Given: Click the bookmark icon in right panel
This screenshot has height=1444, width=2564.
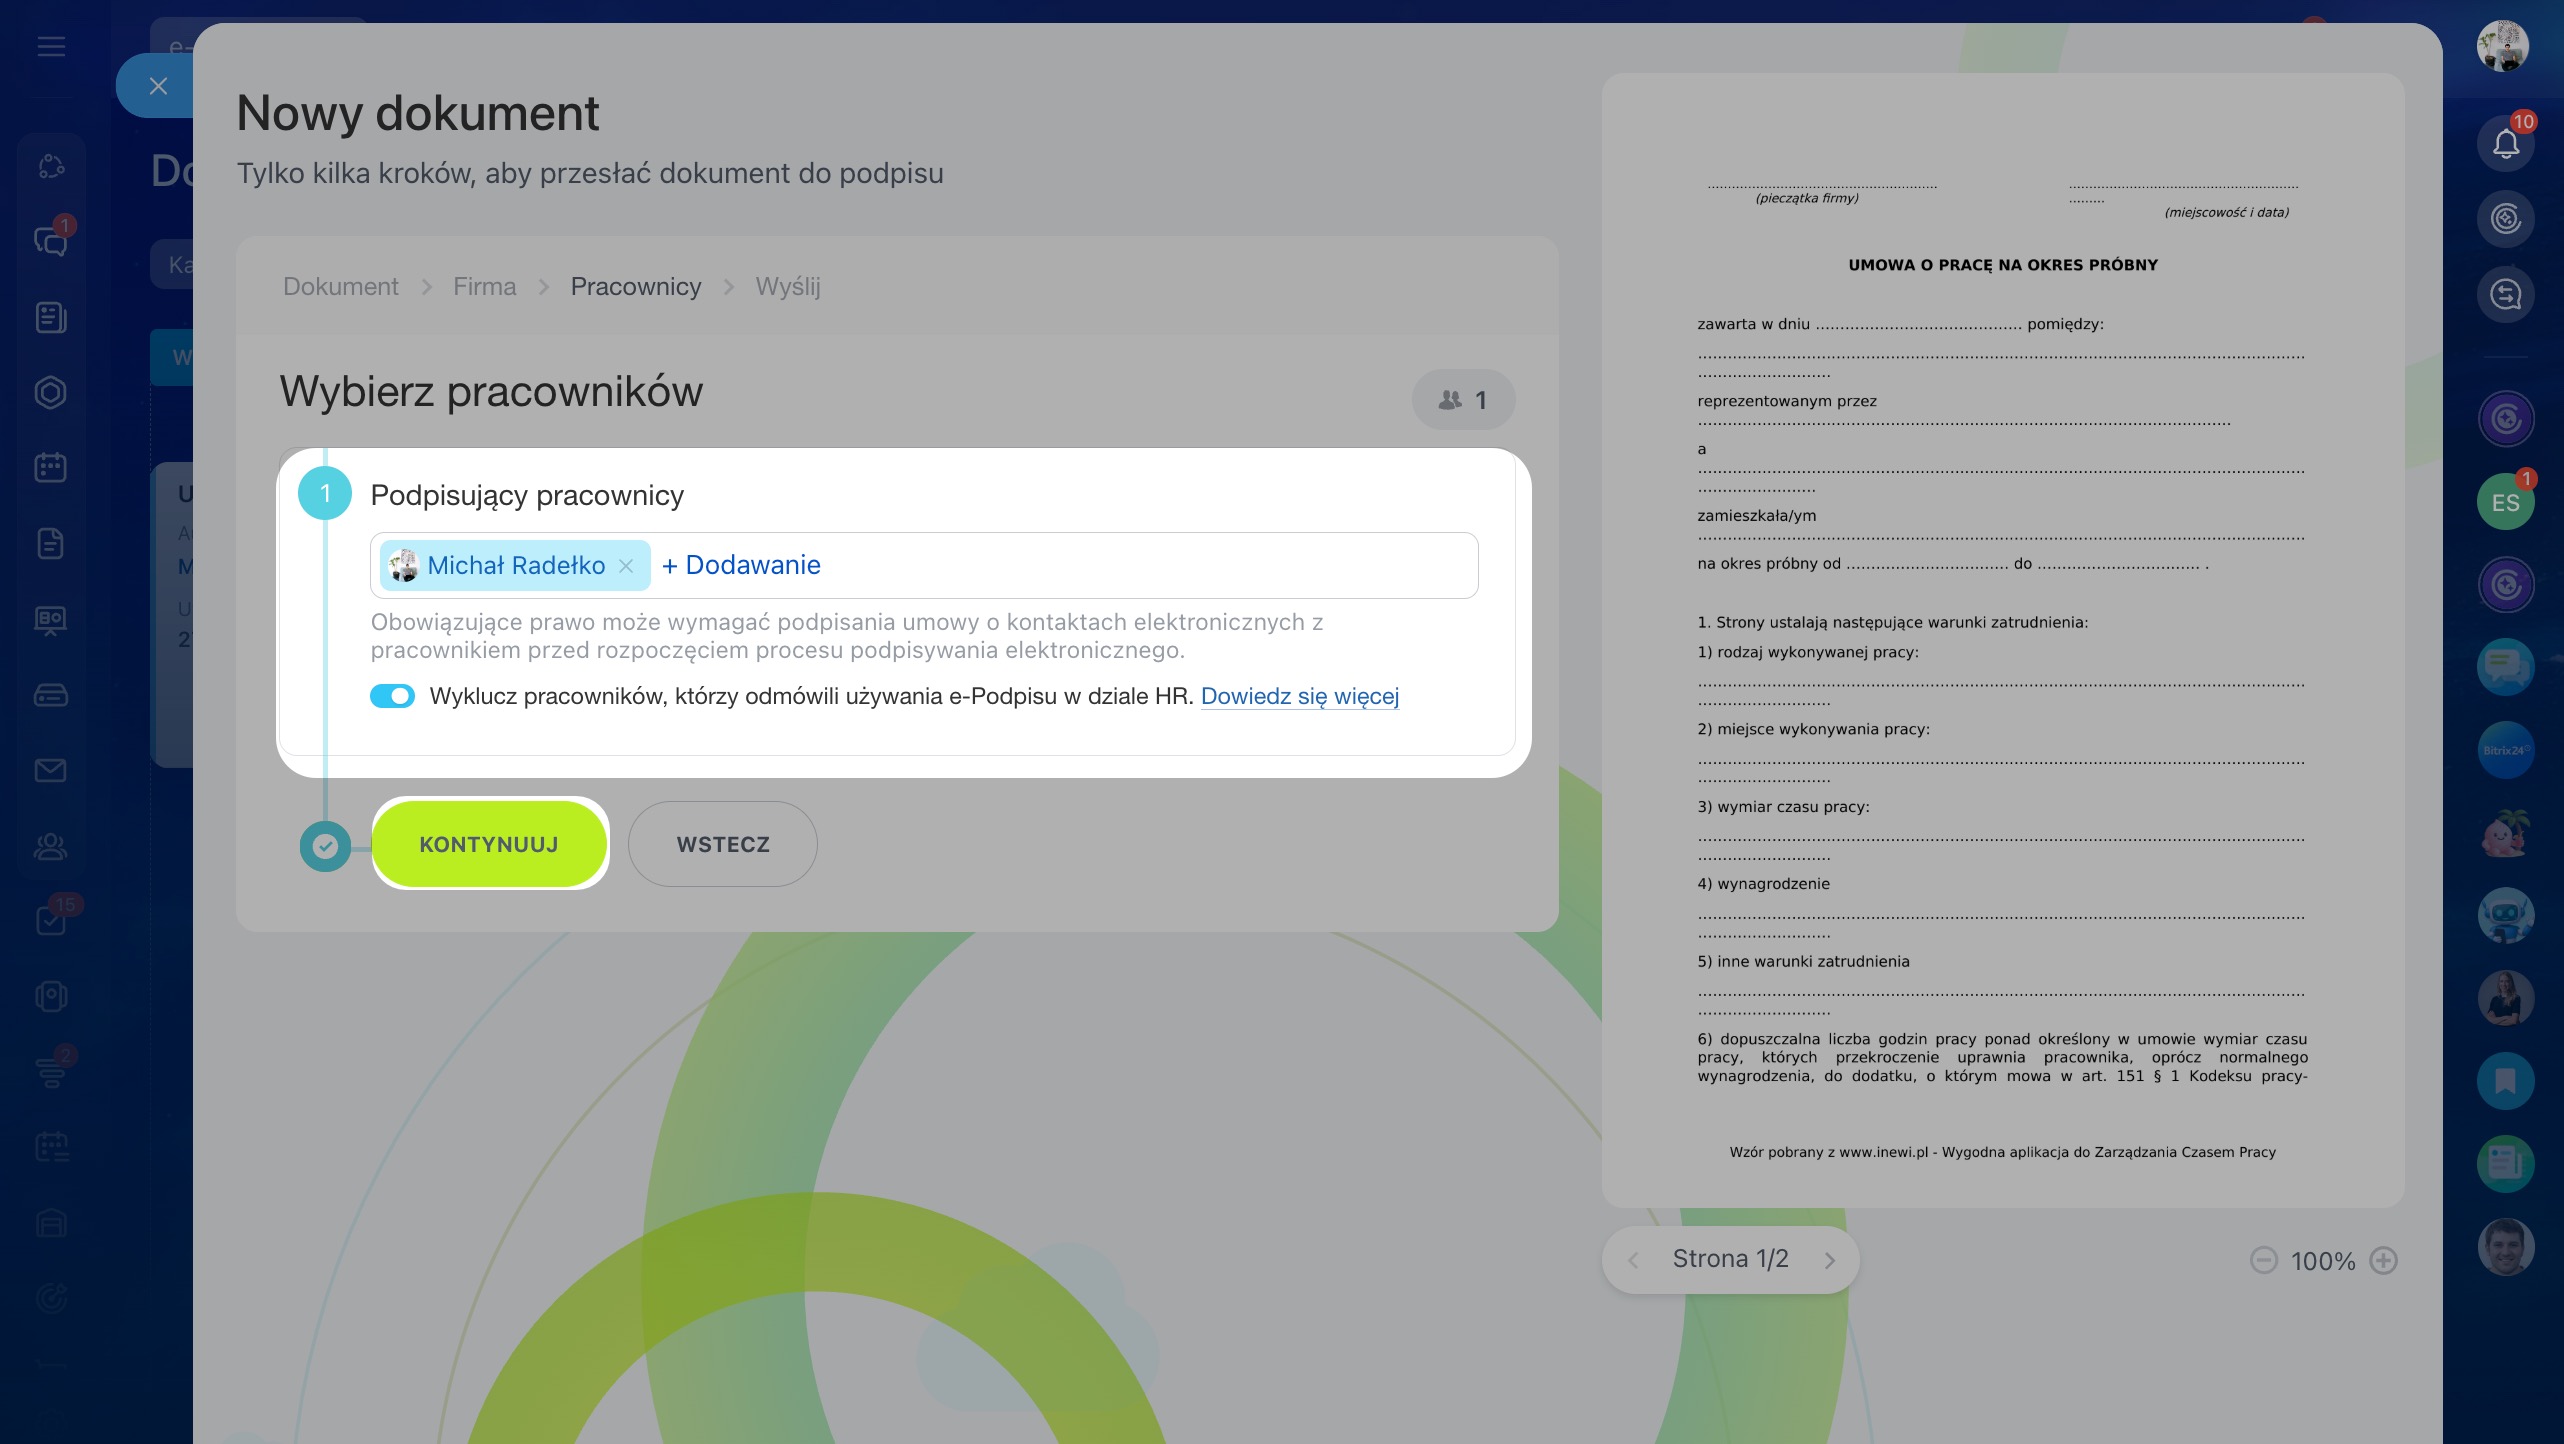Looking at the screenshot, I should tap(2505, 1081).
